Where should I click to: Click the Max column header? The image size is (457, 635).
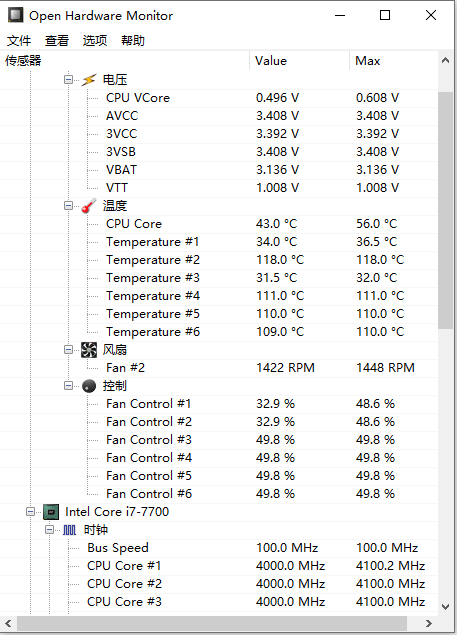(393, 61)
